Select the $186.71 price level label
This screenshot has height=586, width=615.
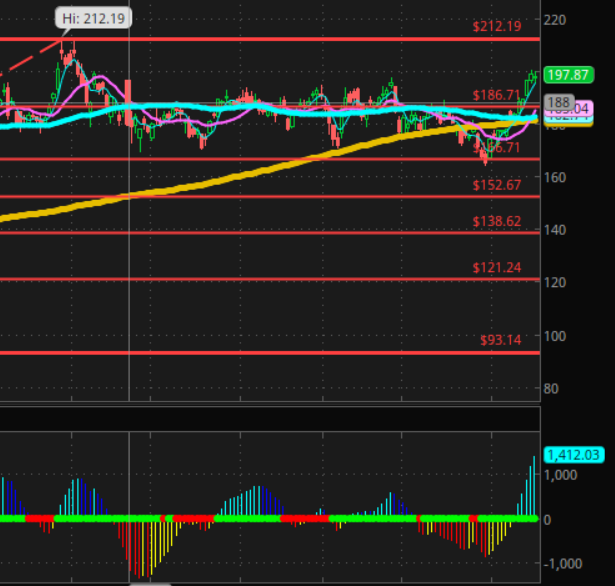(496, 95)
